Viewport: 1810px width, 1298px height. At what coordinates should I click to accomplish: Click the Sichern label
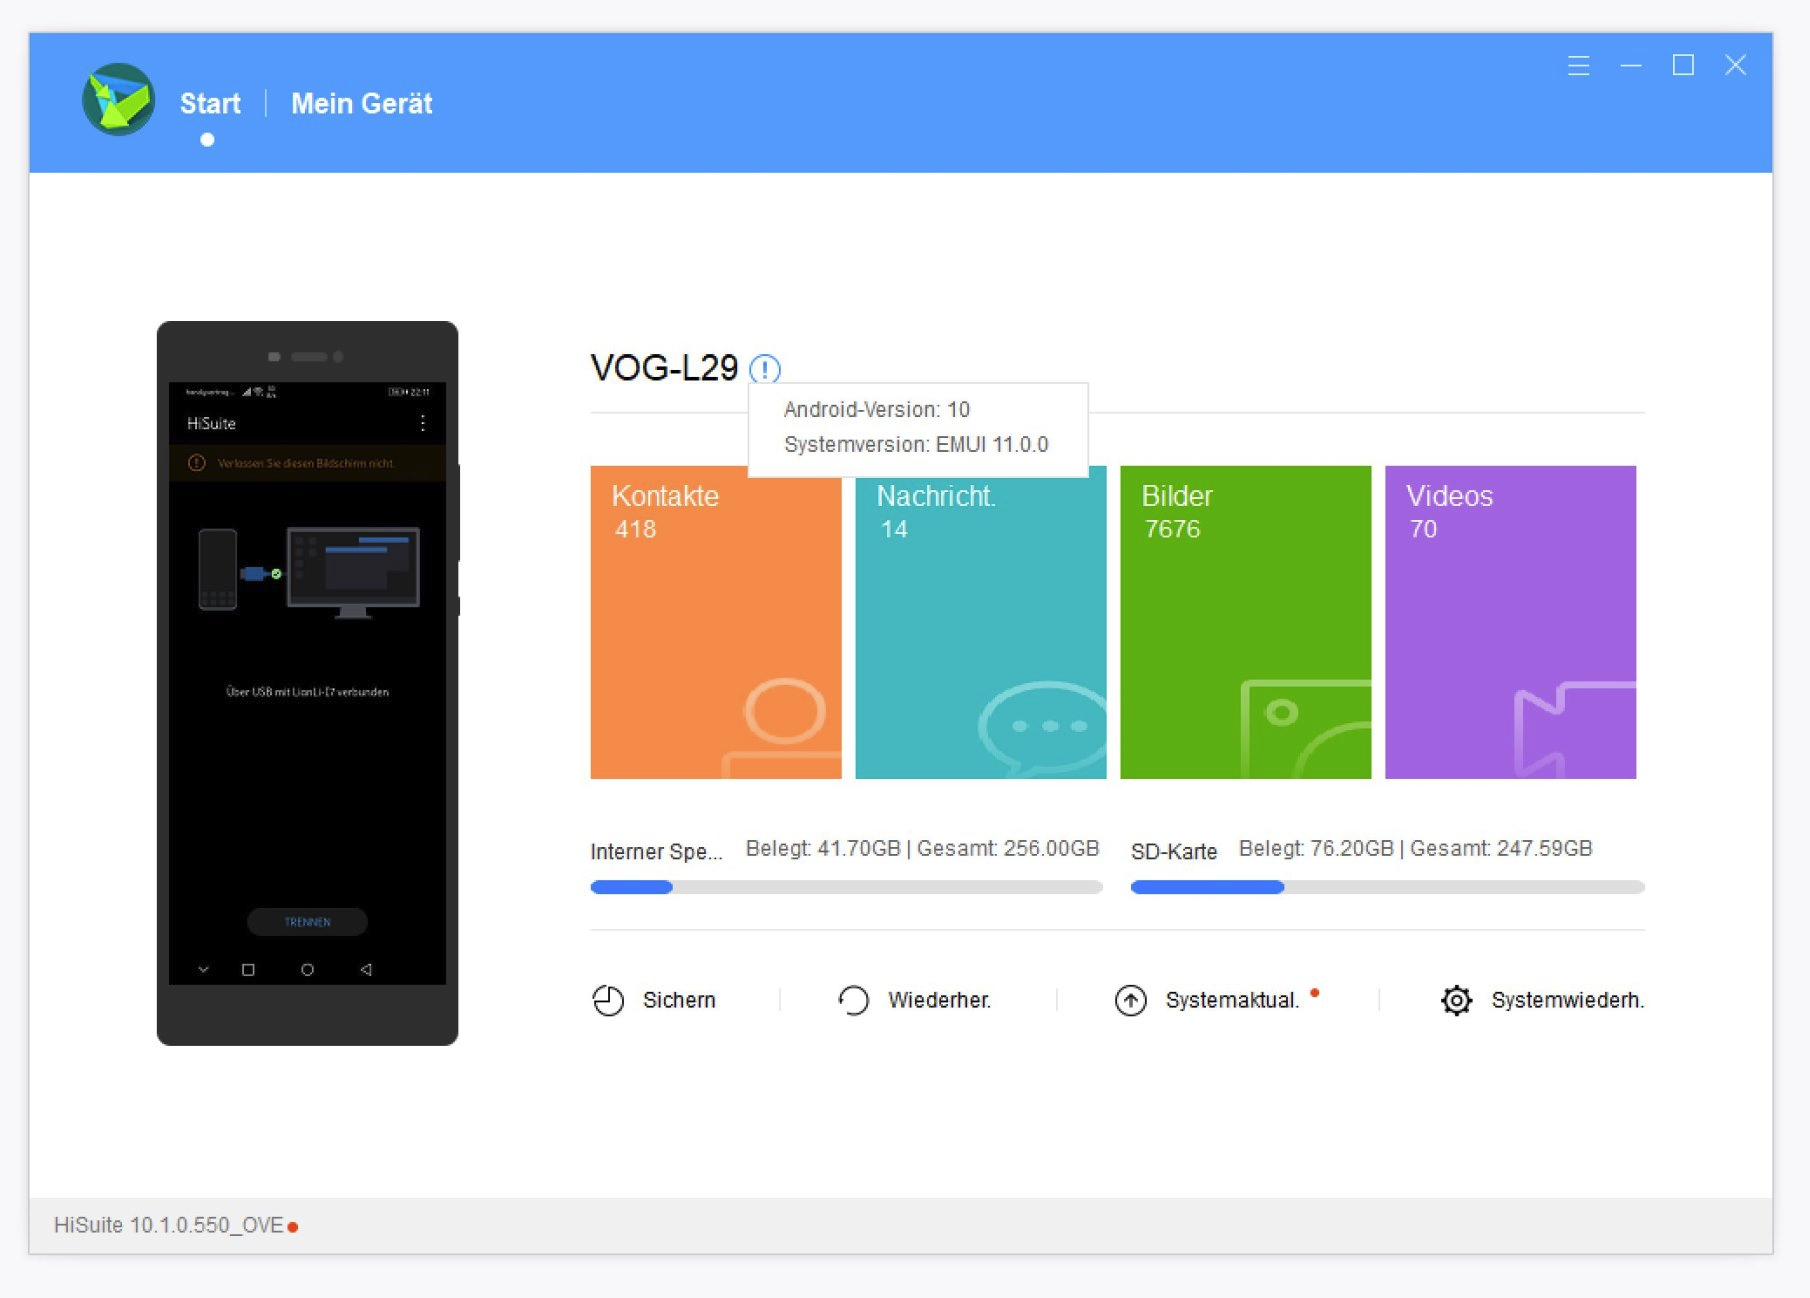point(679,1000)
